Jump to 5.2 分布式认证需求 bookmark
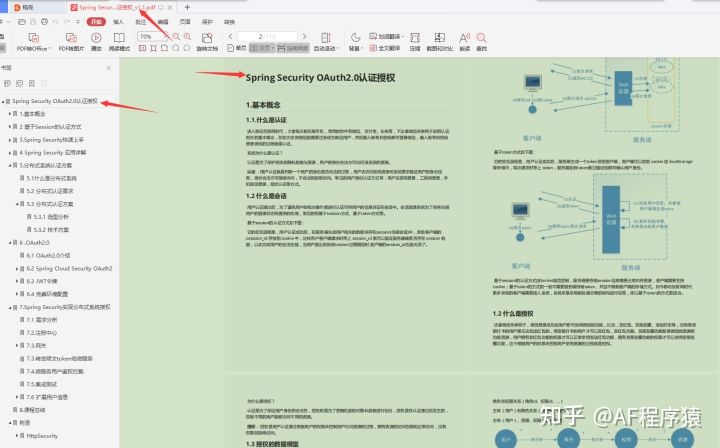 (x=50, y=191)
